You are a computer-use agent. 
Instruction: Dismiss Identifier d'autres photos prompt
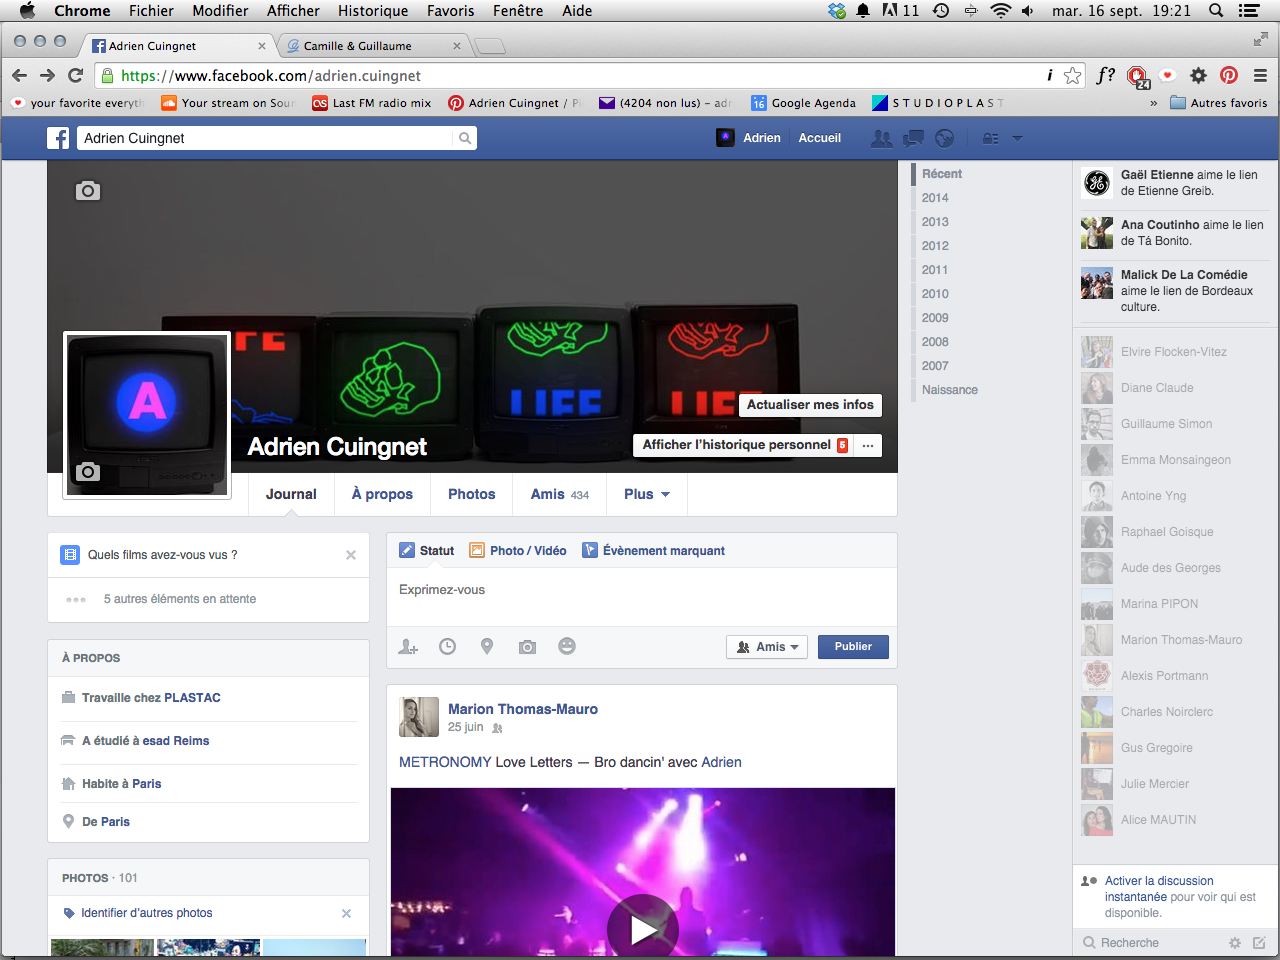(346, 913)
